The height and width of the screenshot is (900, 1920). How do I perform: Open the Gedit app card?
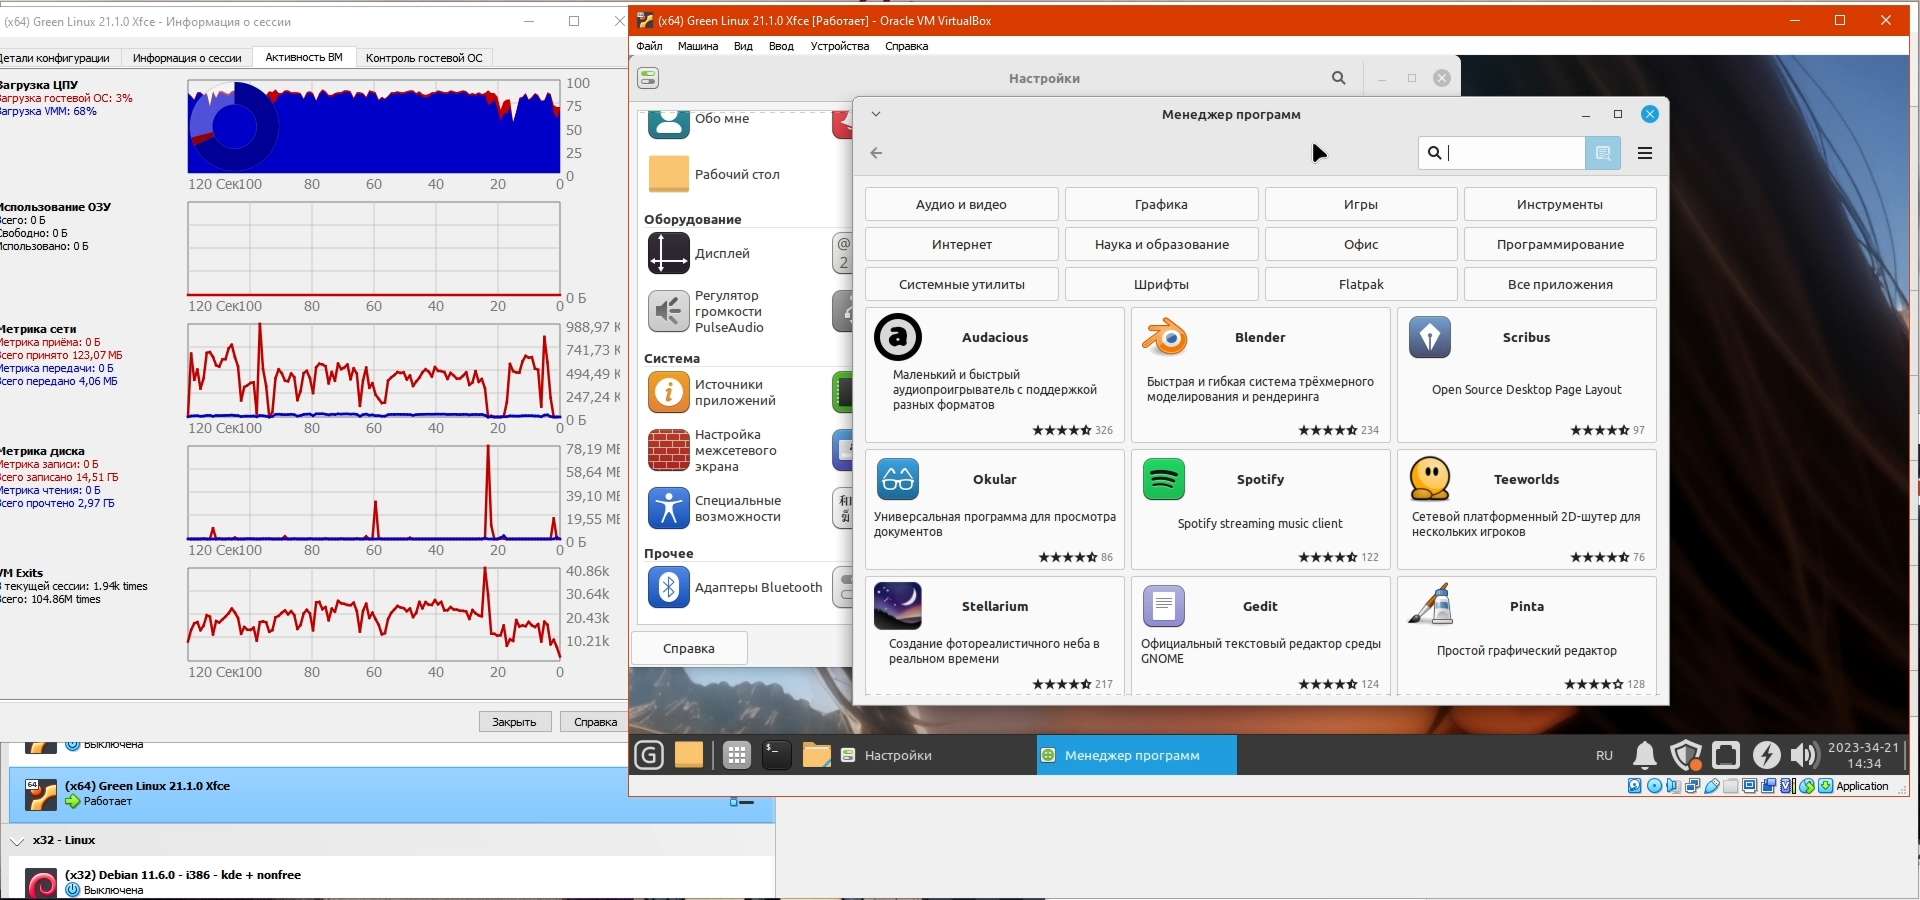tap(1260, 636)
